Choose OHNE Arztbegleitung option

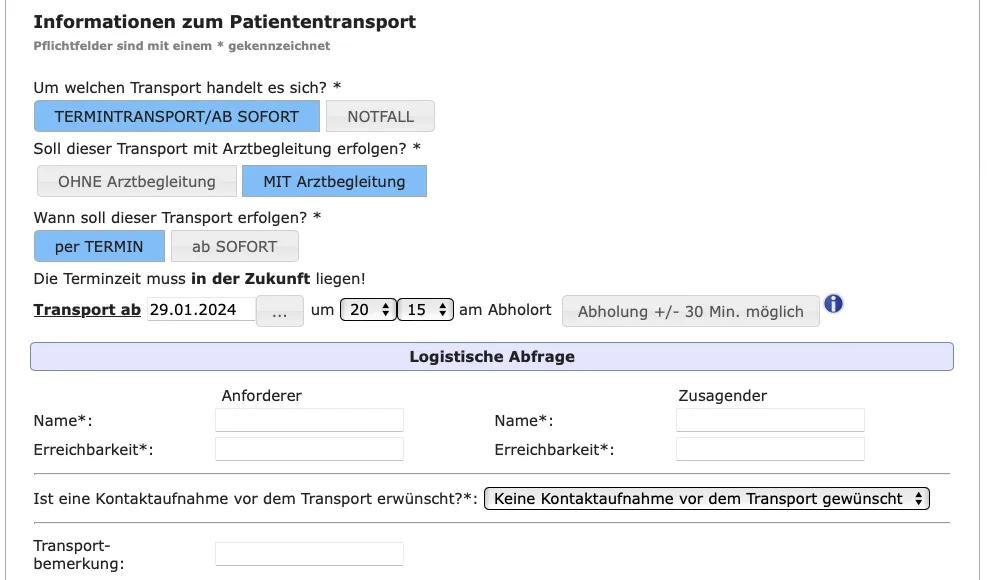(137, 182)
